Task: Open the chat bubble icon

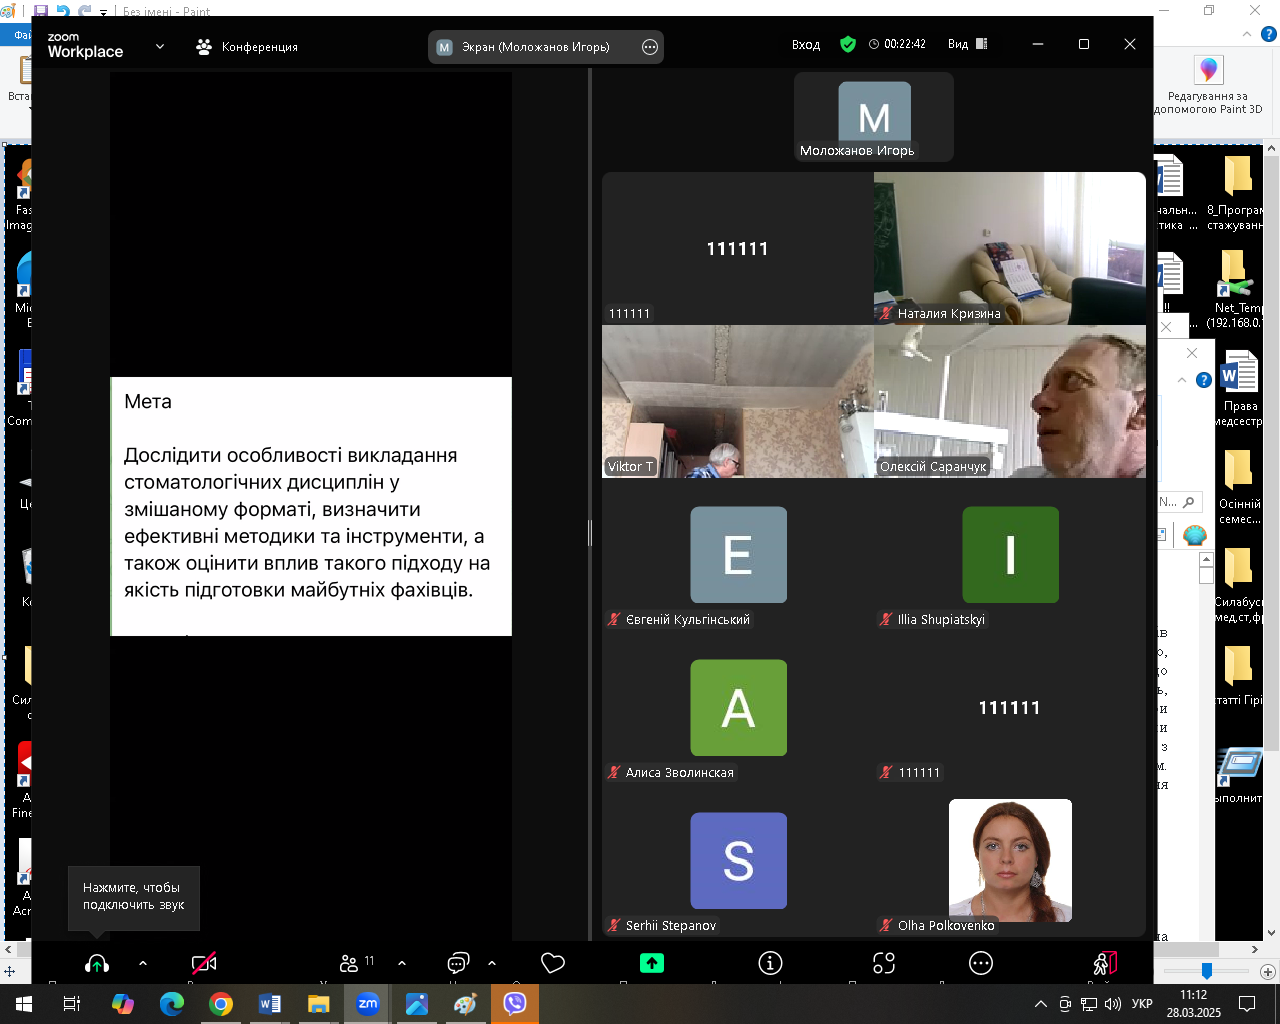Action: point(458,963)
